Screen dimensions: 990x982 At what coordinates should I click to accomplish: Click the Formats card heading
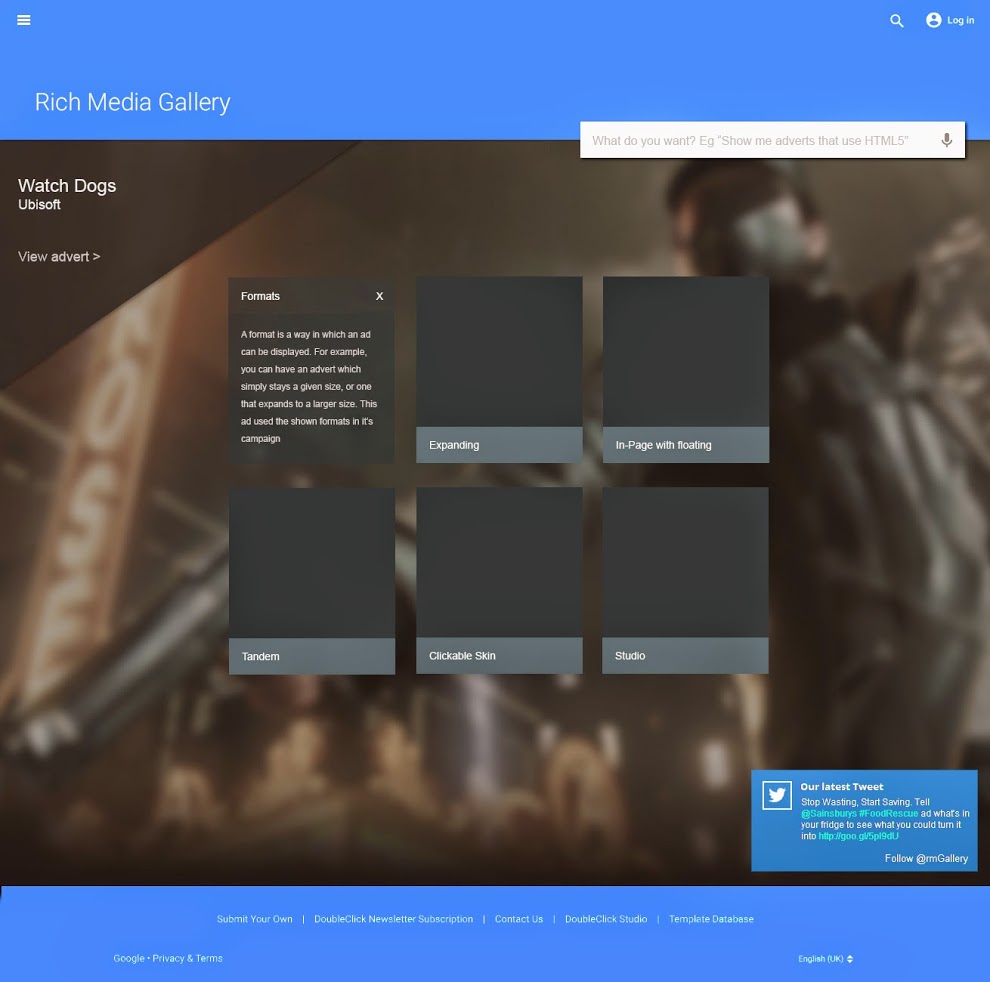(260, 296)
